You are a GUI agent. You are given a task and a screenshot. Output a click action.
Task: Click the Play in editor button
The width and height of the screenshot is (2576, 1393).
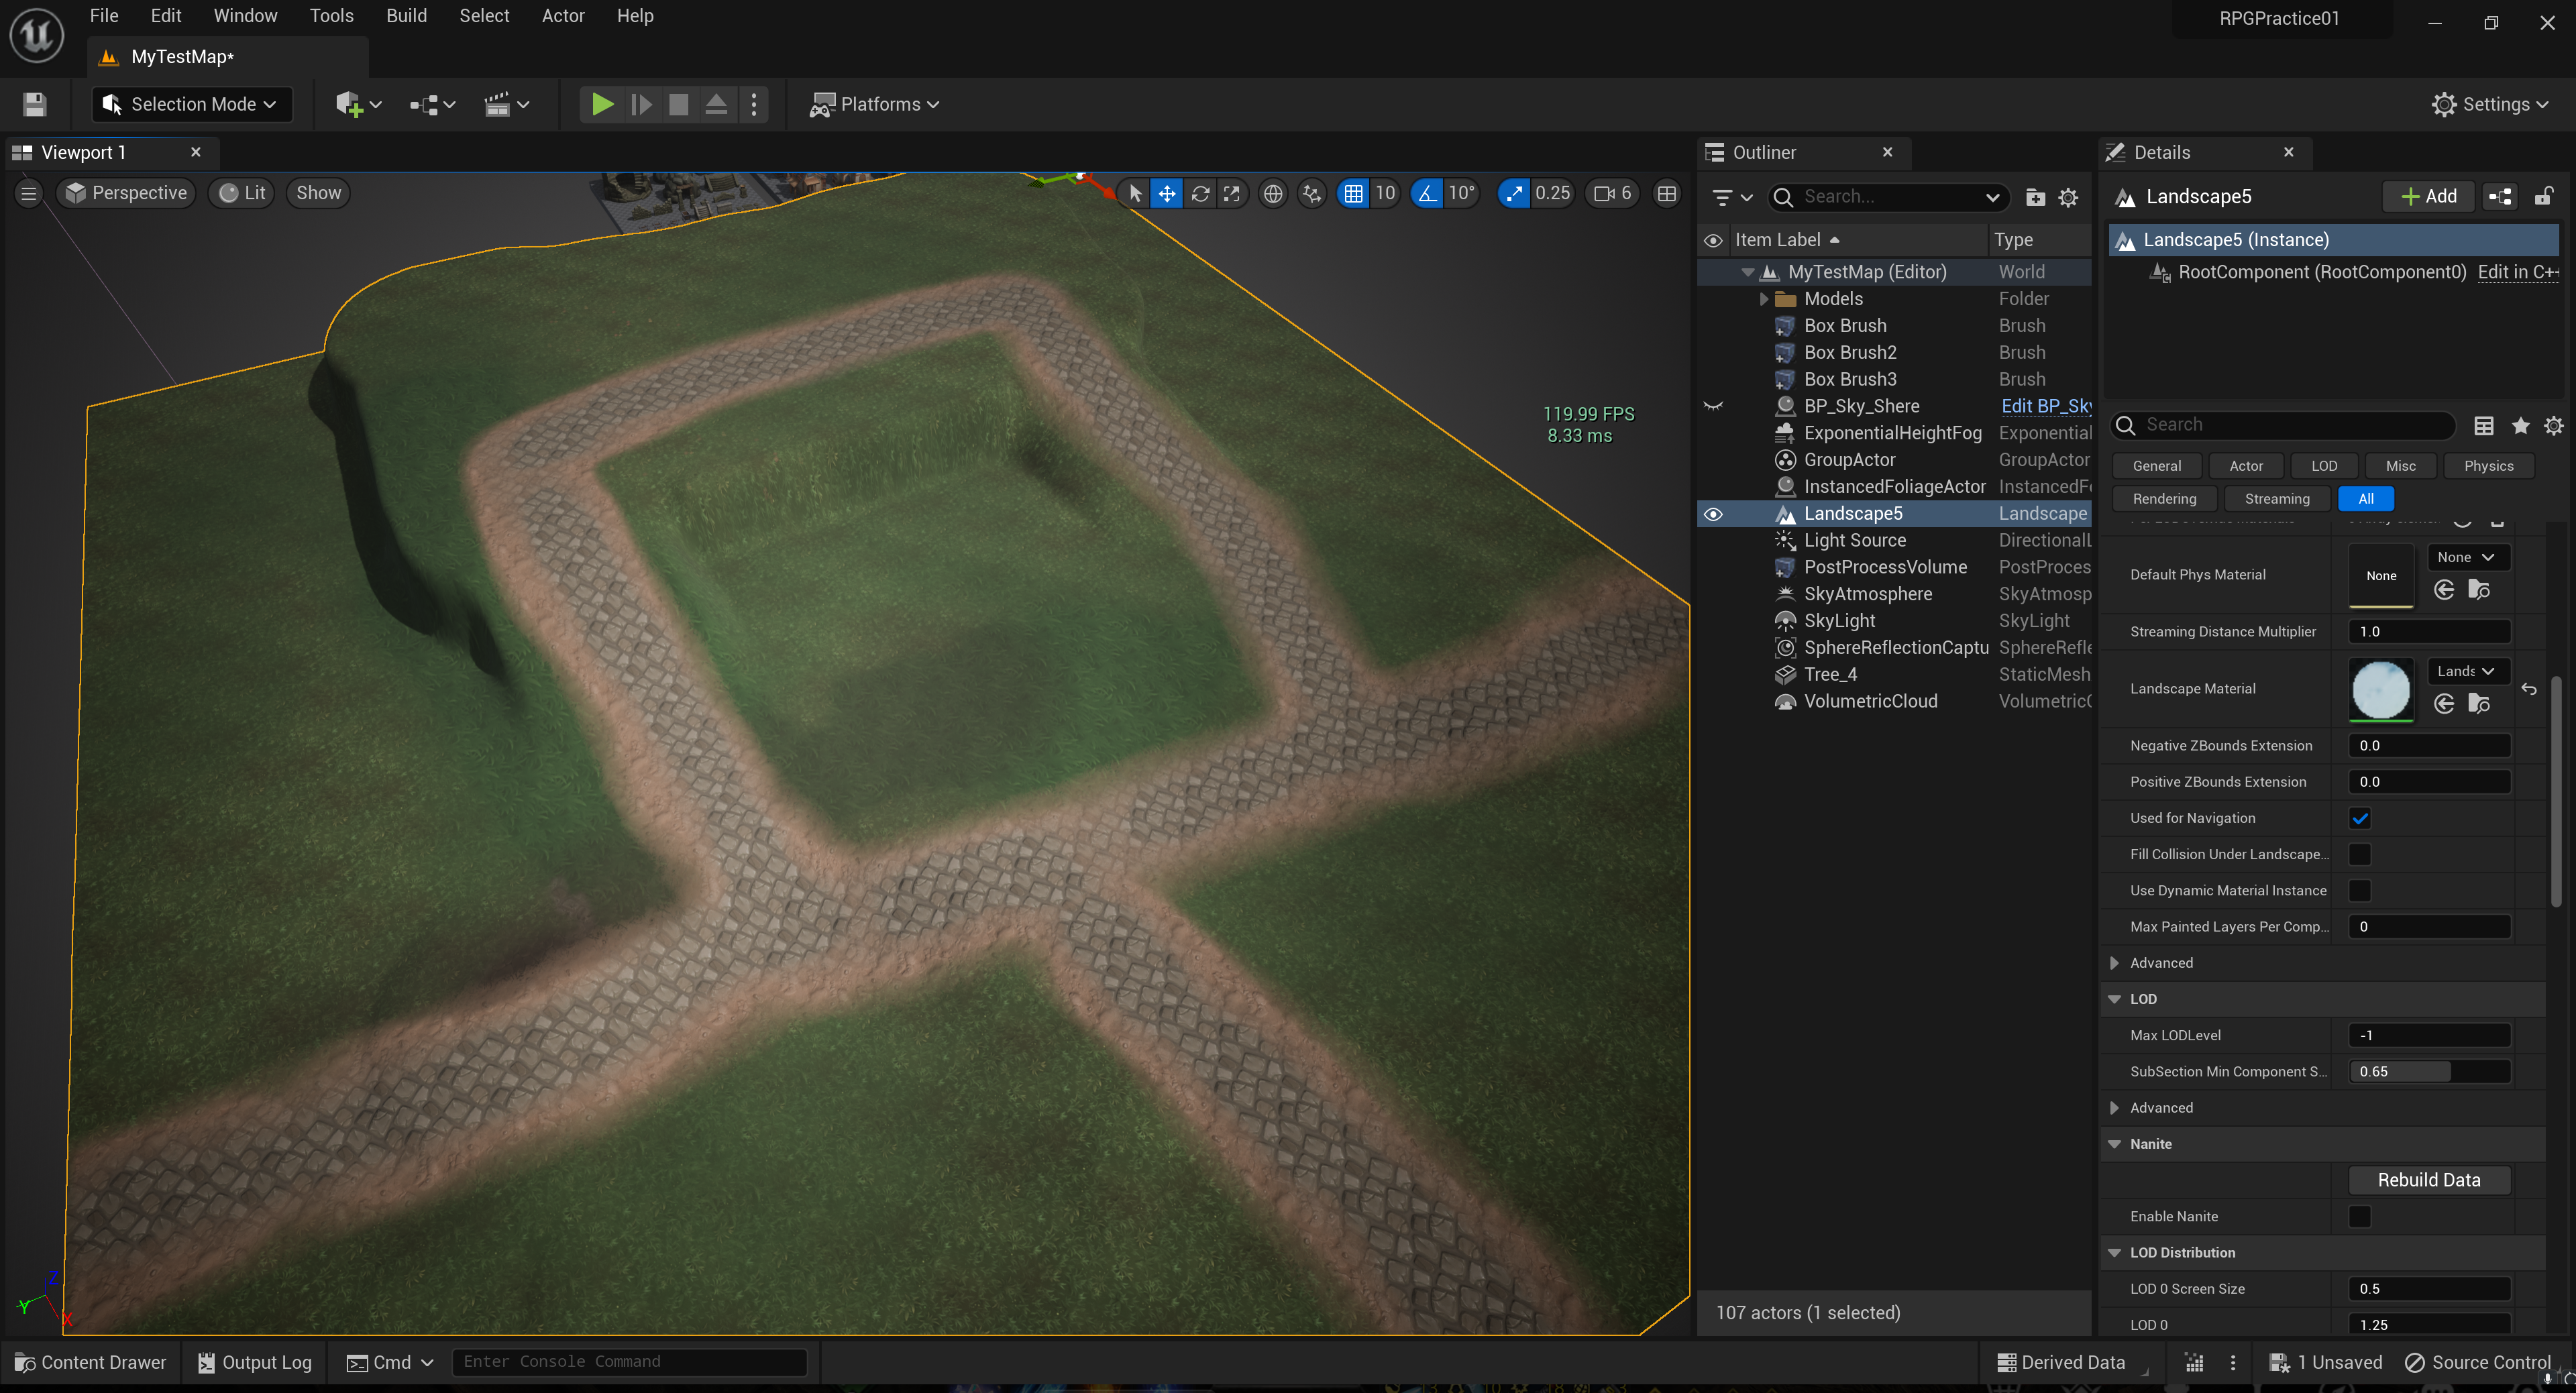(x=601, y=104)
